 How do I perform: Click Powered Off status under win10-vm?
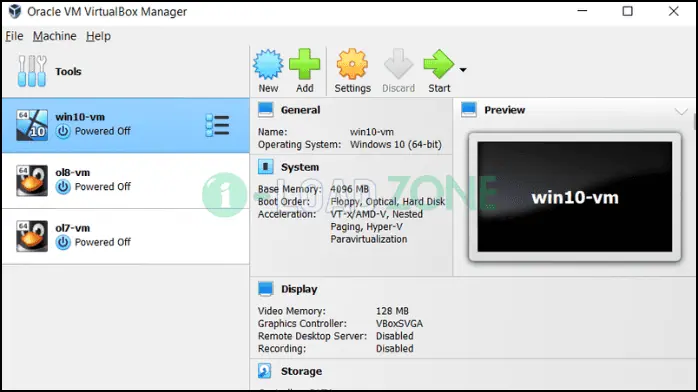coord(103,131)
